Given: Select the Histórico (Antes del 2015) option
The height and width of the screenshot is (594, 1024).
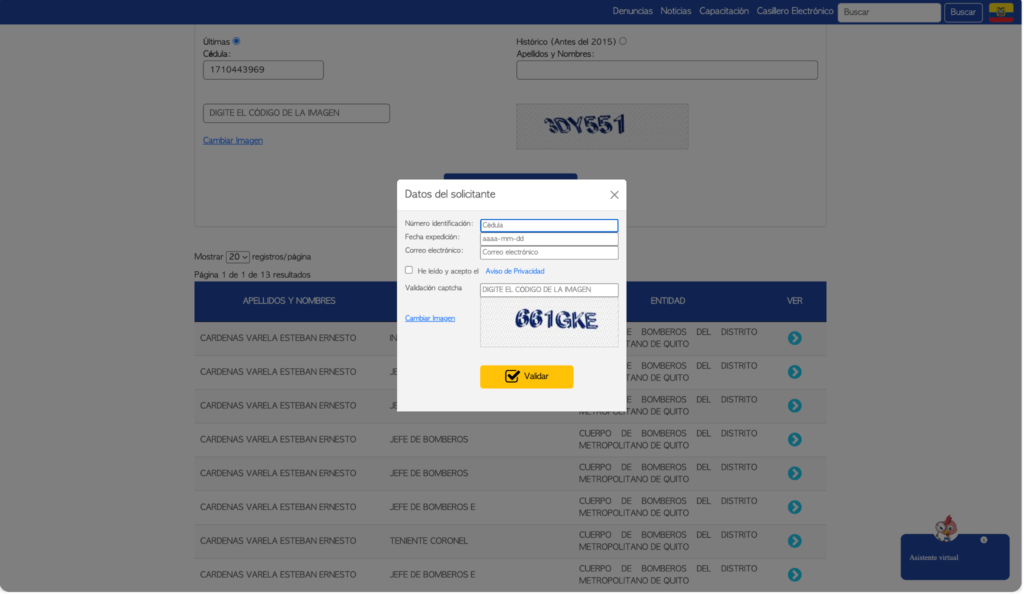Looking at the screenshot, I should coord(623,41).
